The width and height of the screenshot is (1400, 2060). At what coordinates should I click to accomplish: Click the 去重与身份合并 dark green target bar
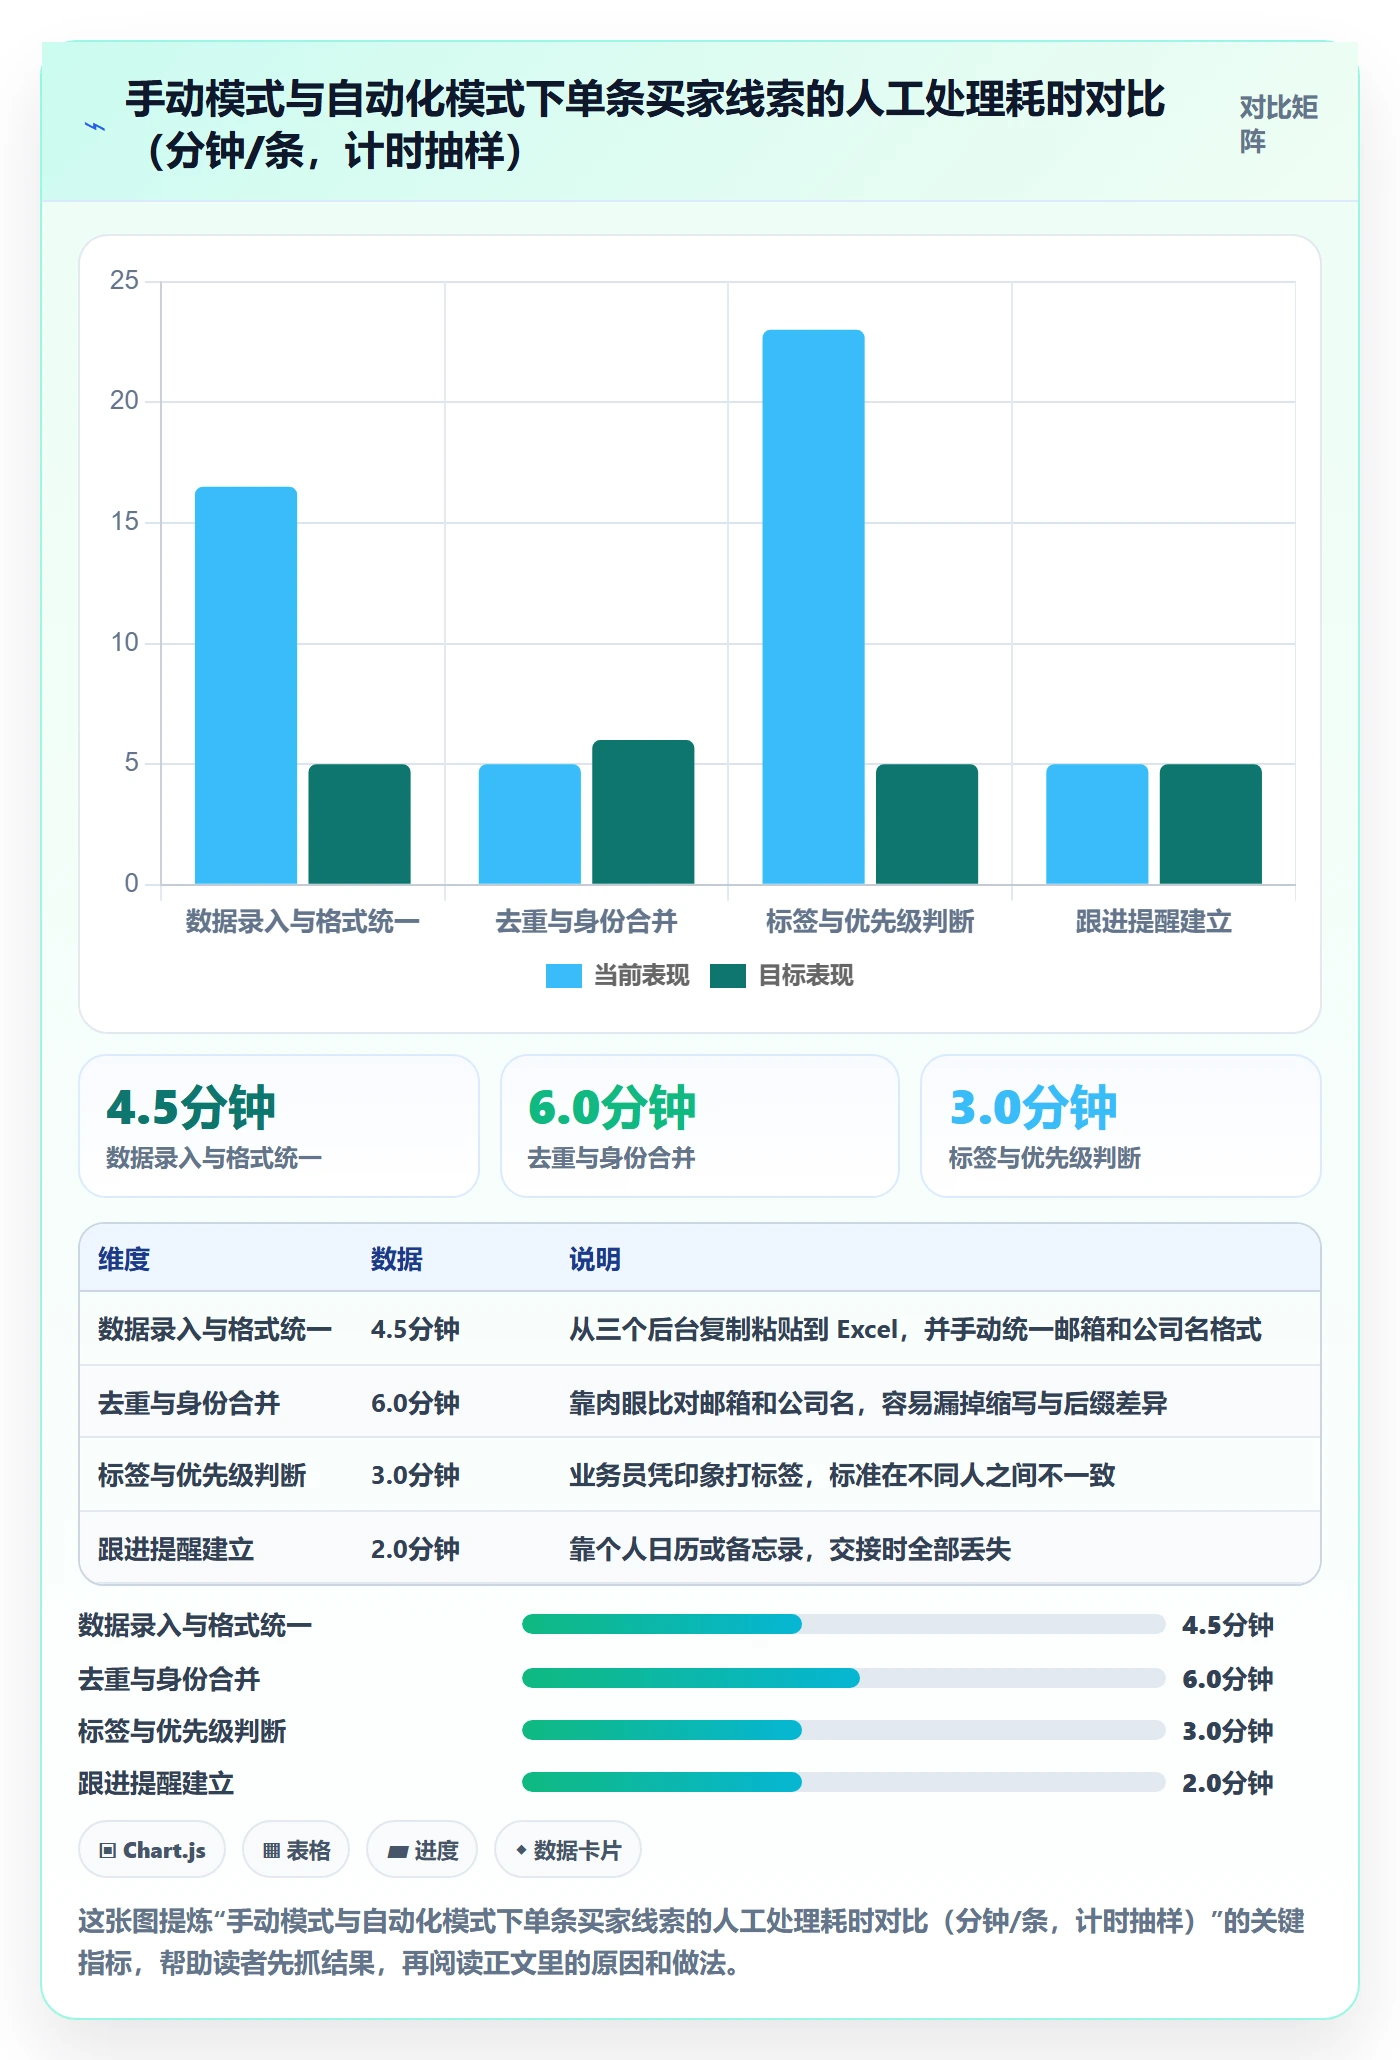643,812
